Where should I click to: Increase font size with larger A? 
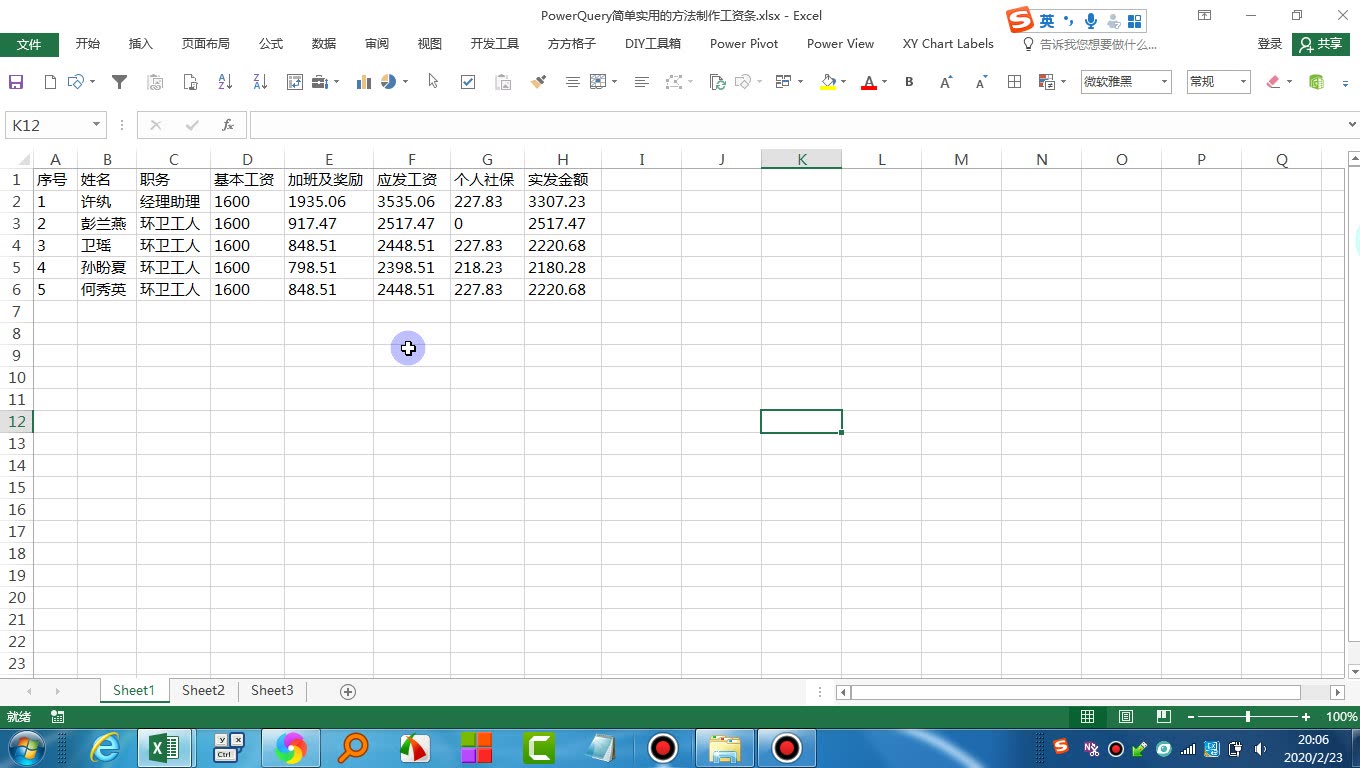tap(946, 82)
